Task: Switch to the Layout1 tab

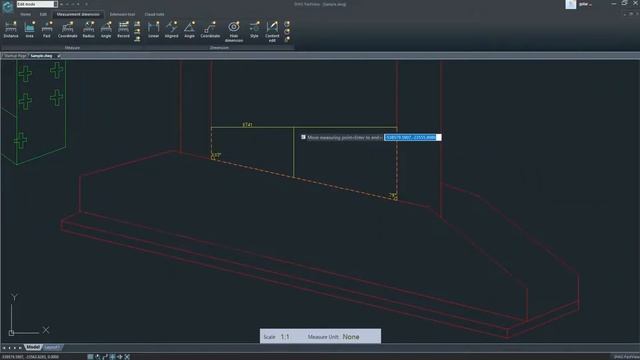Action: pyautogui.click(x=52, y=347)
